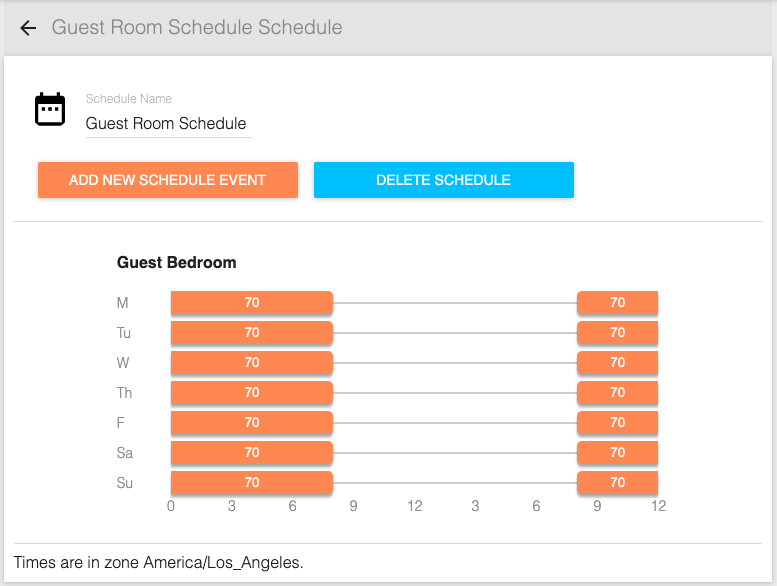
Task: Select Friday evening 70 event bar
Action: pyautogui.click(x=617, y=423)
